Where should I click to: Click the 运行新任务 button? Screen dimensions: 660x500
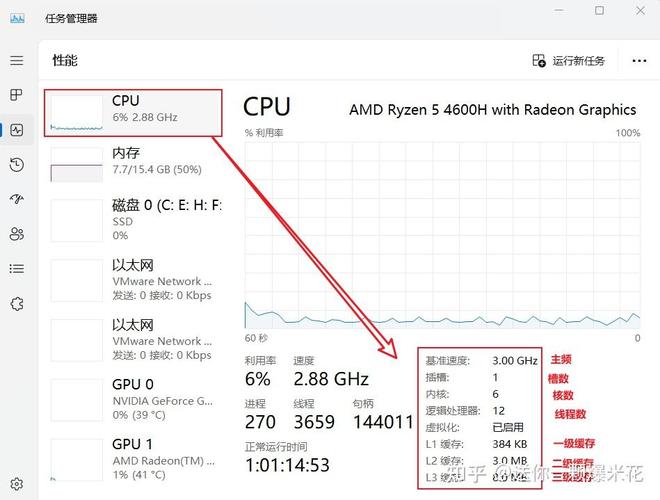(569, 61)
